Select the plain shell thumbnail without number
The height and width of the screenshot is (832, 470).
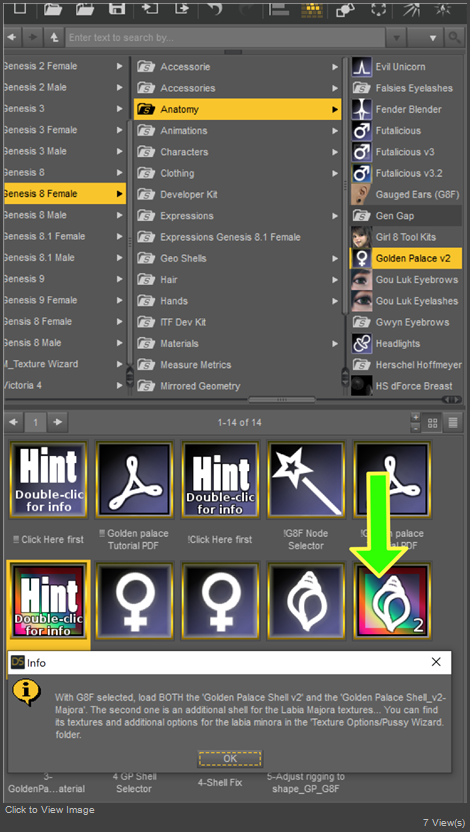(306, 601)
